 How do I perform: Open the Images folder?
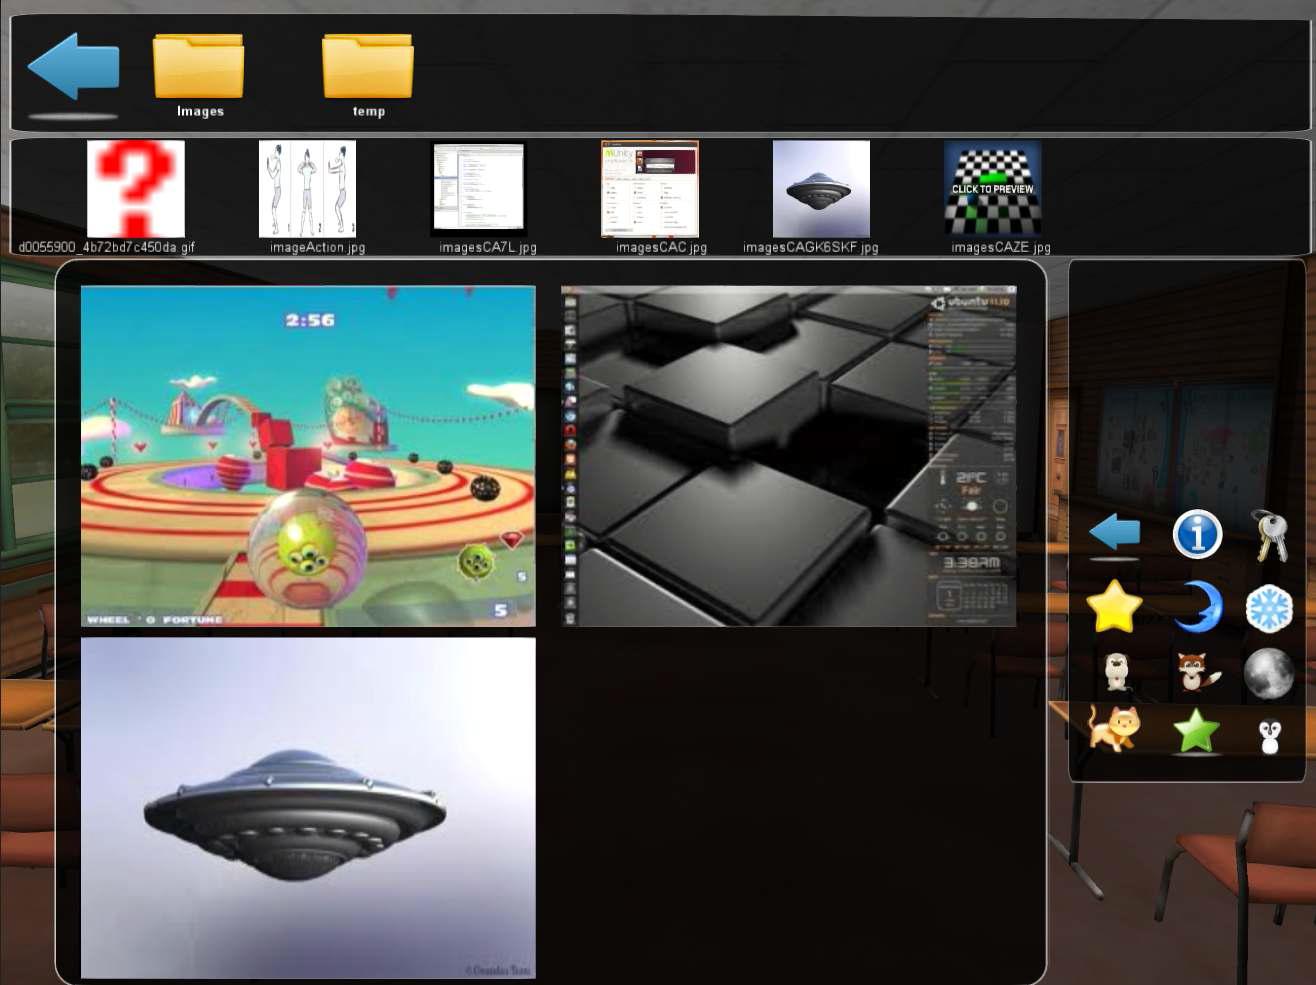pyautogui.click(x=198, y=66)
